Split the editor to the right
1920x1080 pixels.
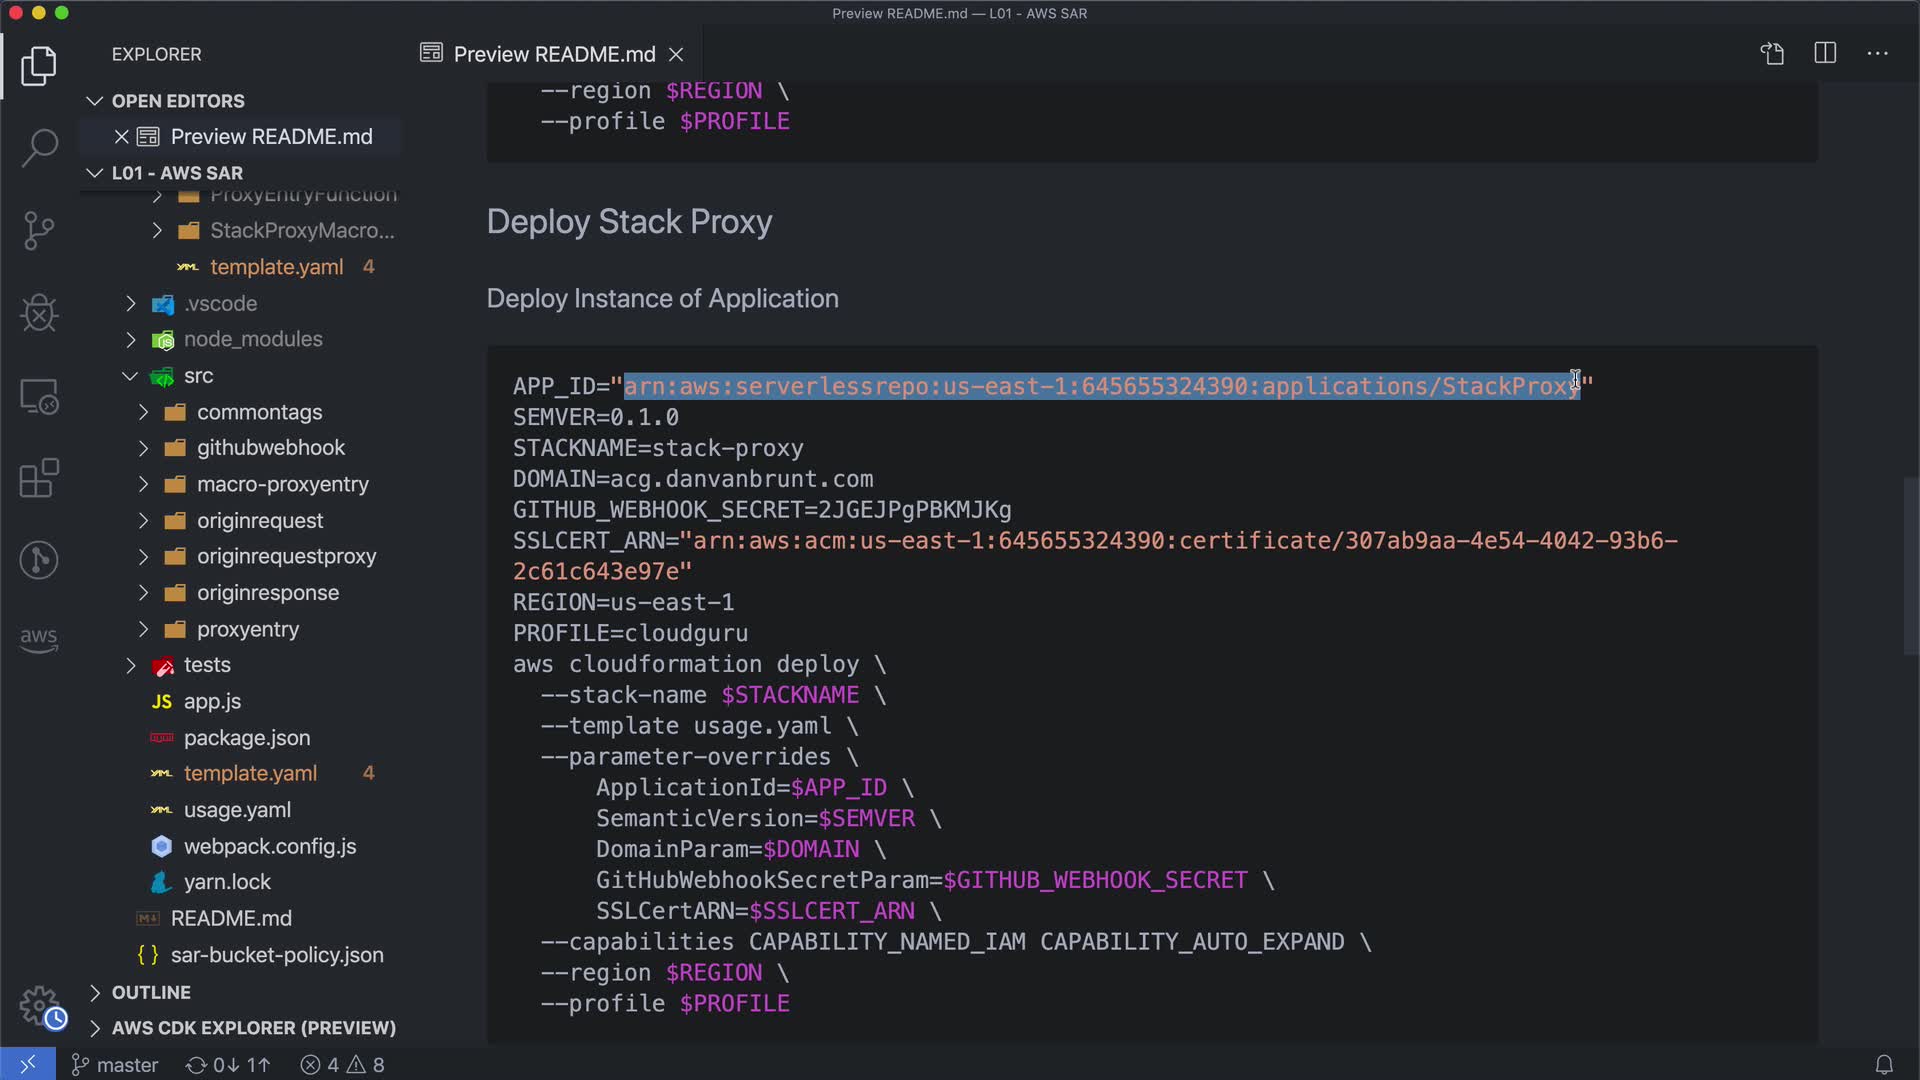pyautogui.click(x=1825, y=54)
